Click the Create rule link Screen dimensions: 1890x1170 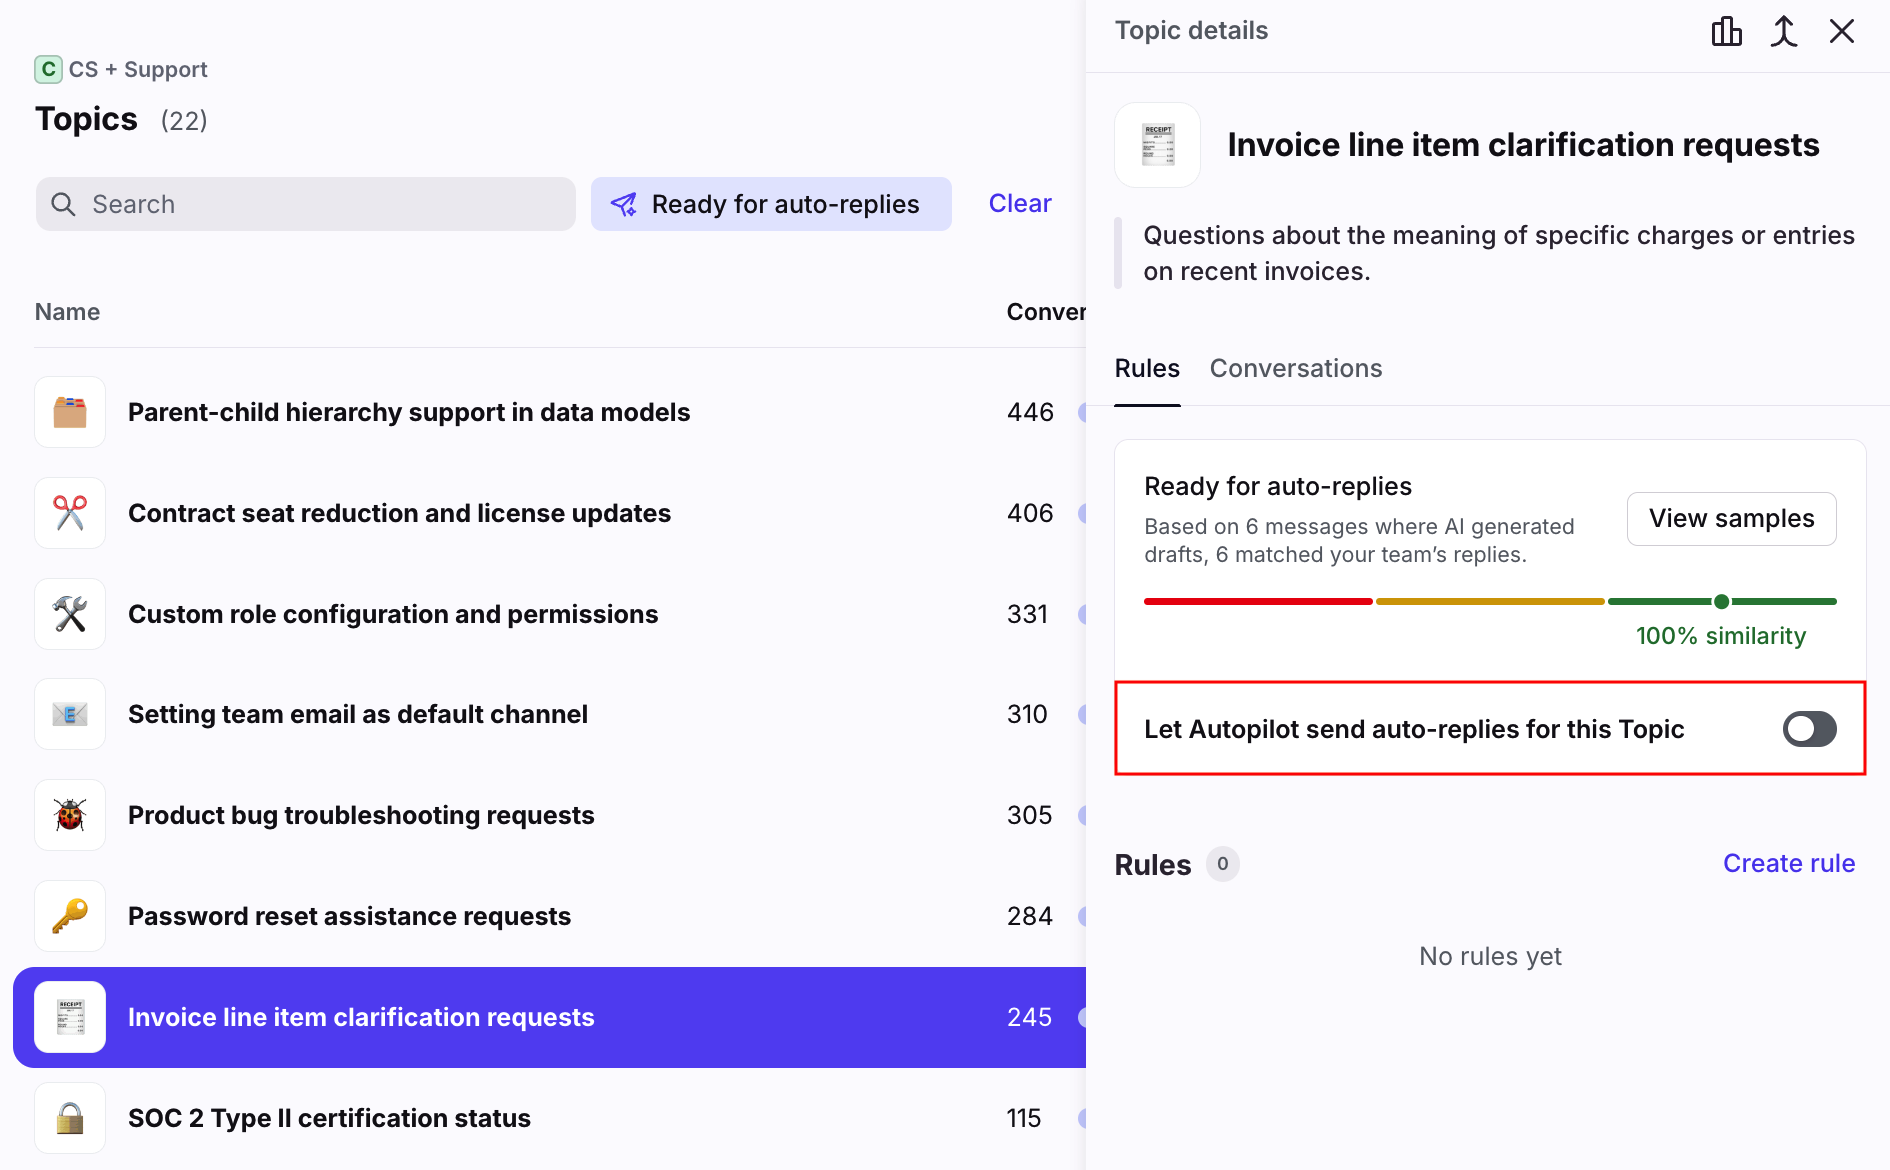click(1788, 863)
